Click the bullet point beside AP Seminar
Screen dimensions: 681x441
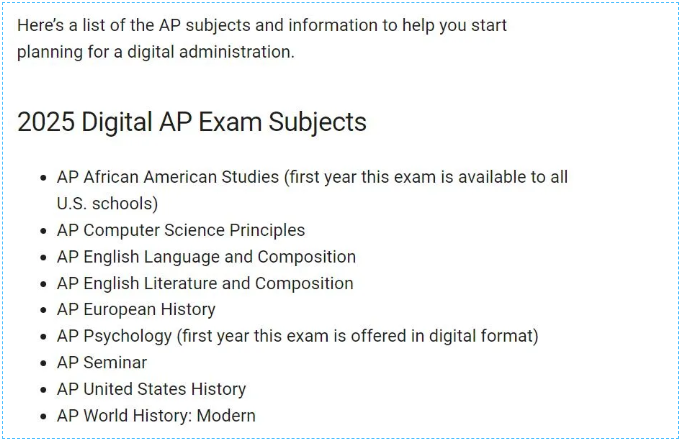(x=43, y=363)
